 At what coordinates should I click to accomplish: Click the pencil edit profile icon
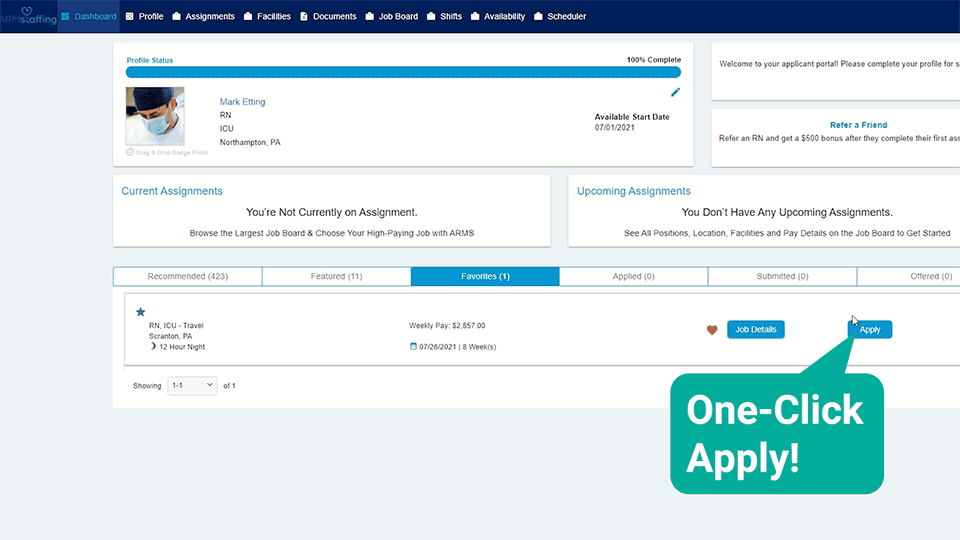click(675, 92)
